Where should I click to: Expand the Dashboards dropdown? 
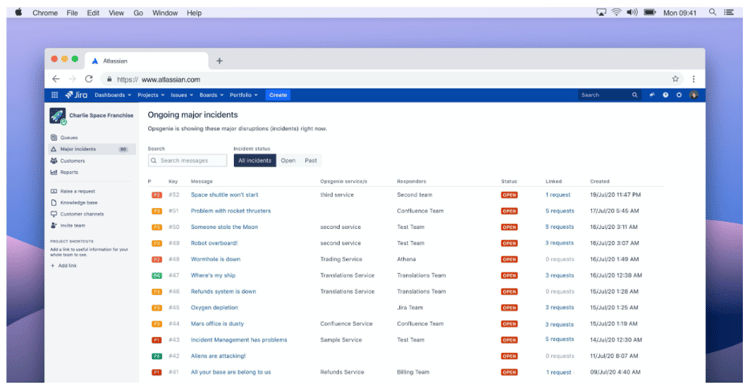113,95
